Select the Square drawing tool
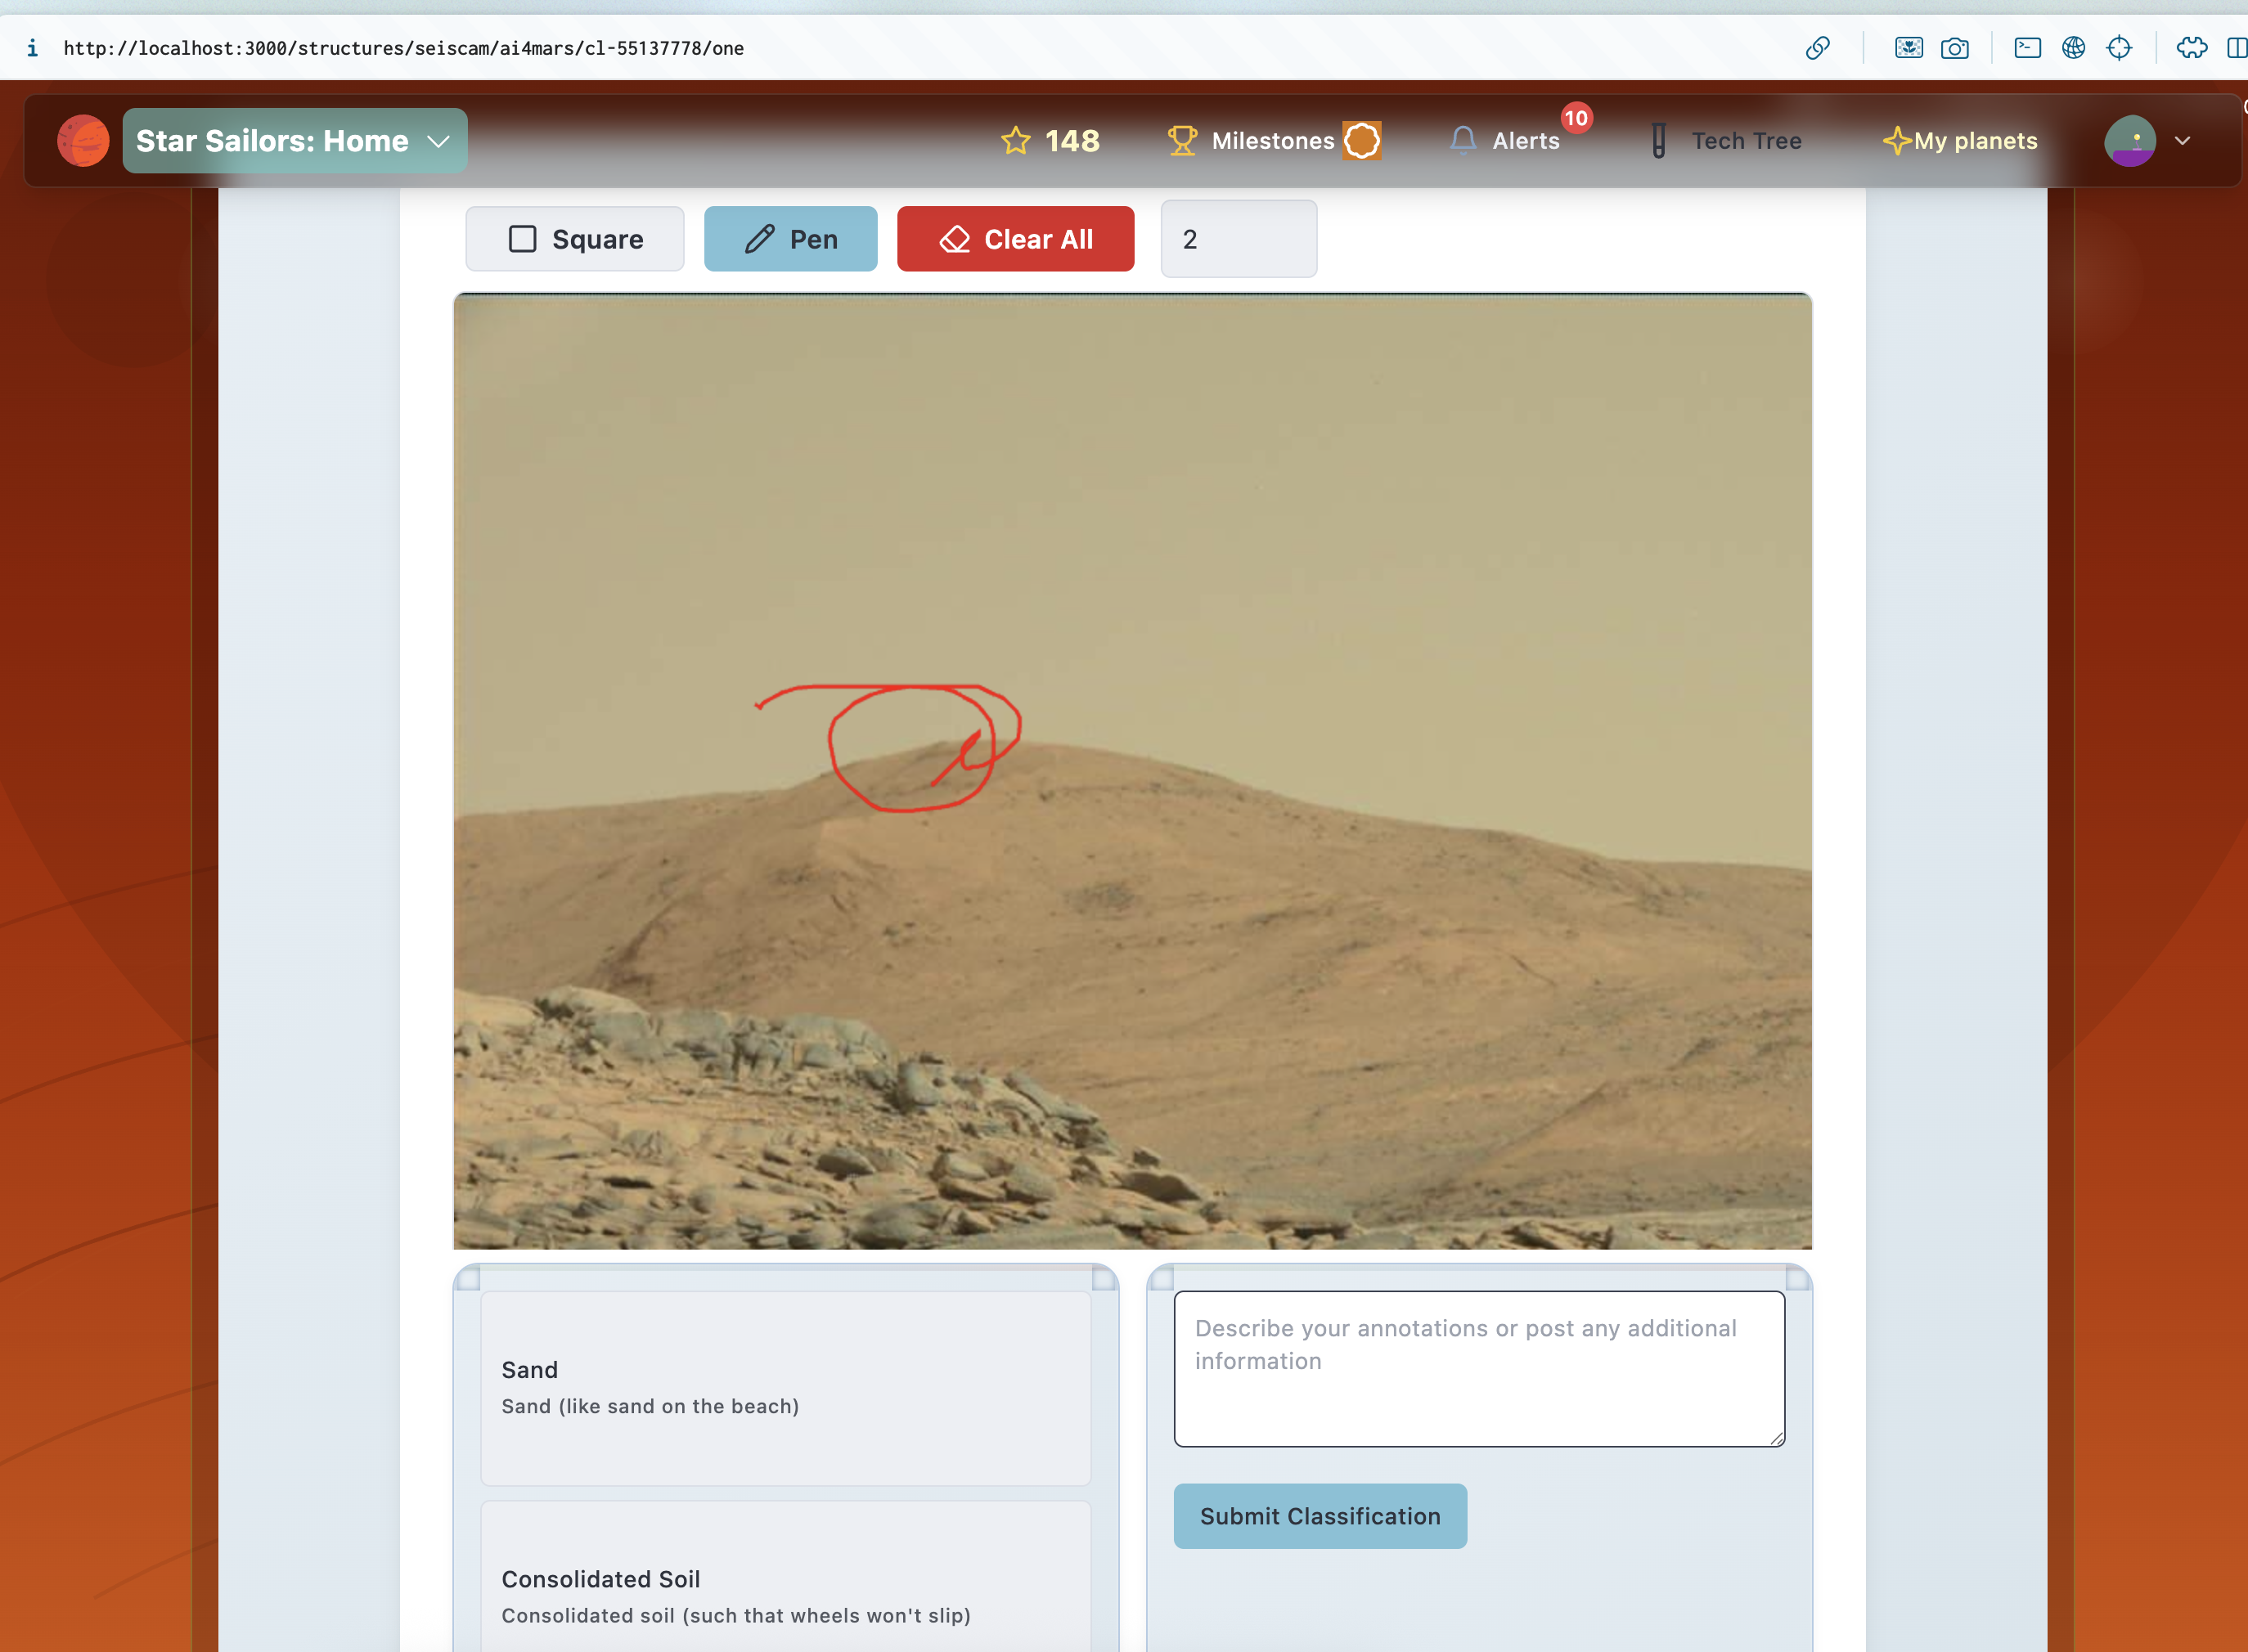The width and height of the screenshot is (2248, 1652). click(575, 239)
